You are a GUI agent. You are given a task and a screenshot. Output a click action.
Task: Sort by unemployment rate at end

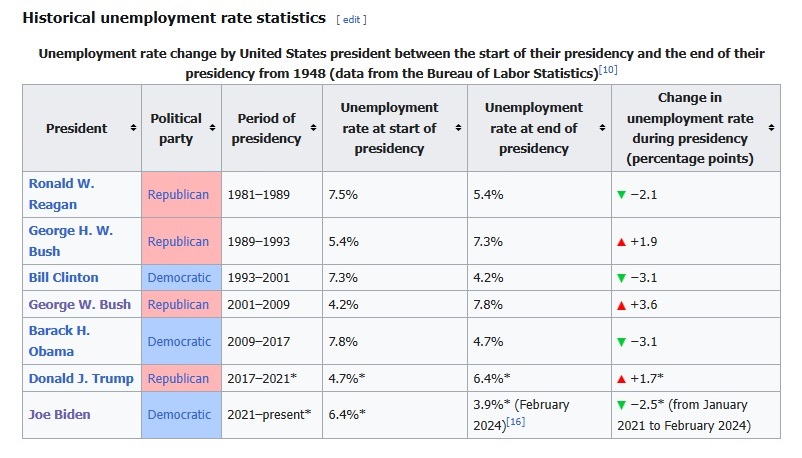coord(603,128)
